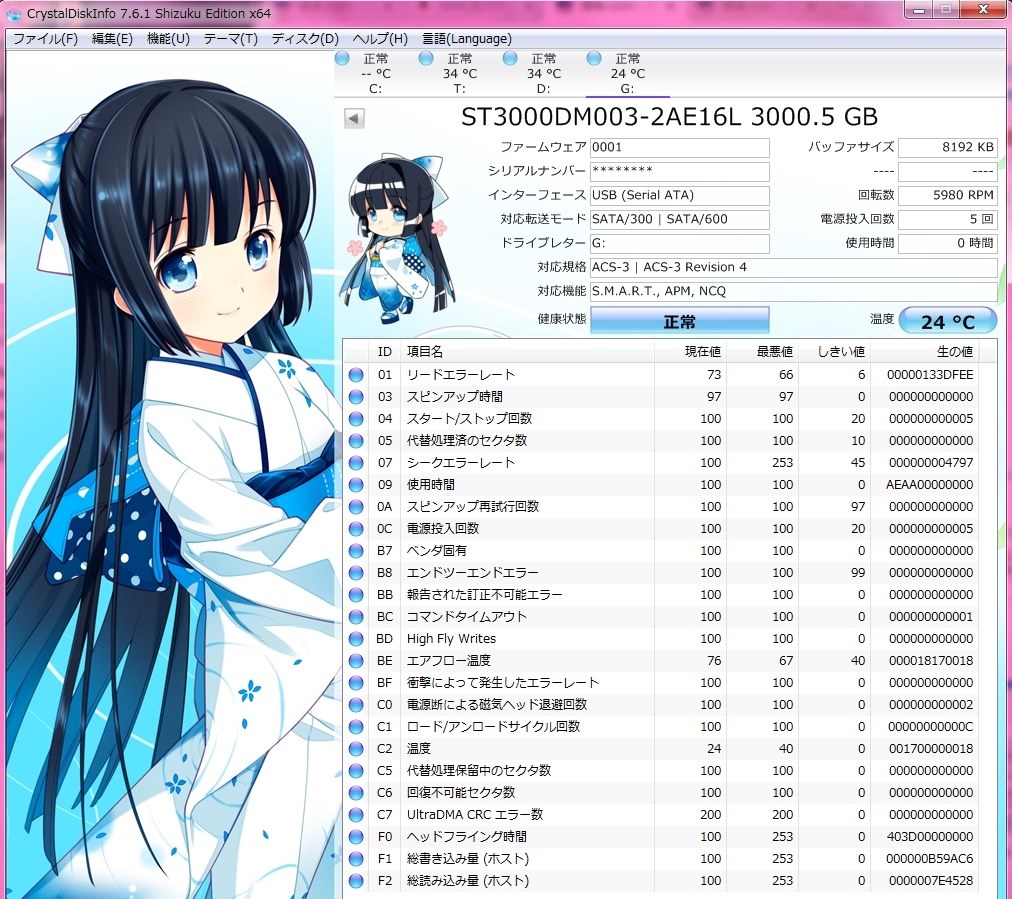Viewport: 1012px width, 899px height.
Task: Click the 24 °C temperature button
Action: (947, 321)
